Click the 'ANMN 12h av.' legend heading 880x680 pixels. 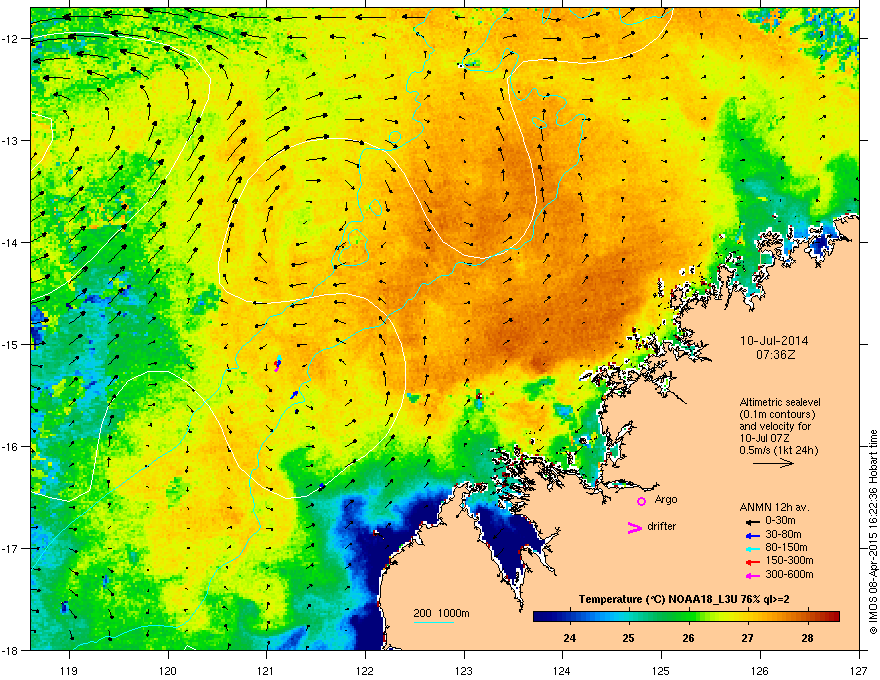pyautogui.click(x=774, y=507)
